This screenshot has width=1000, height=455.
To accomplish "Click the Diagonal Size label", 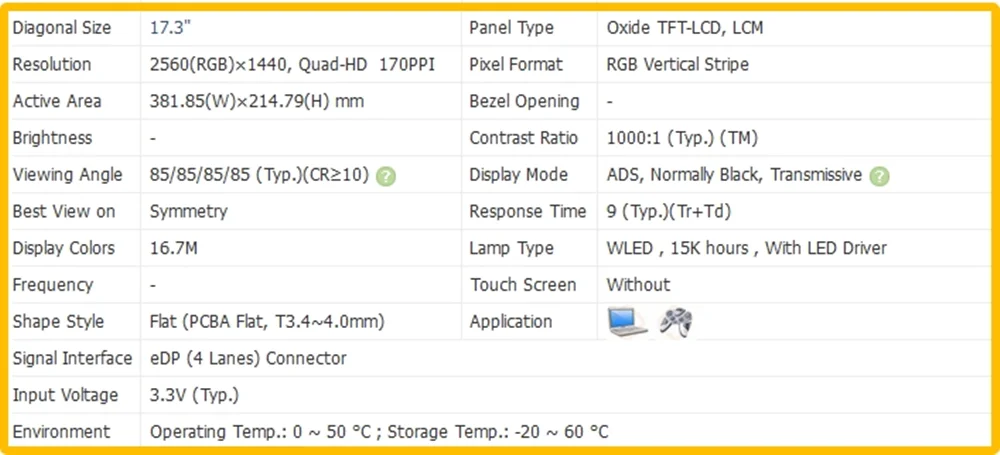I will pos(62,28).
